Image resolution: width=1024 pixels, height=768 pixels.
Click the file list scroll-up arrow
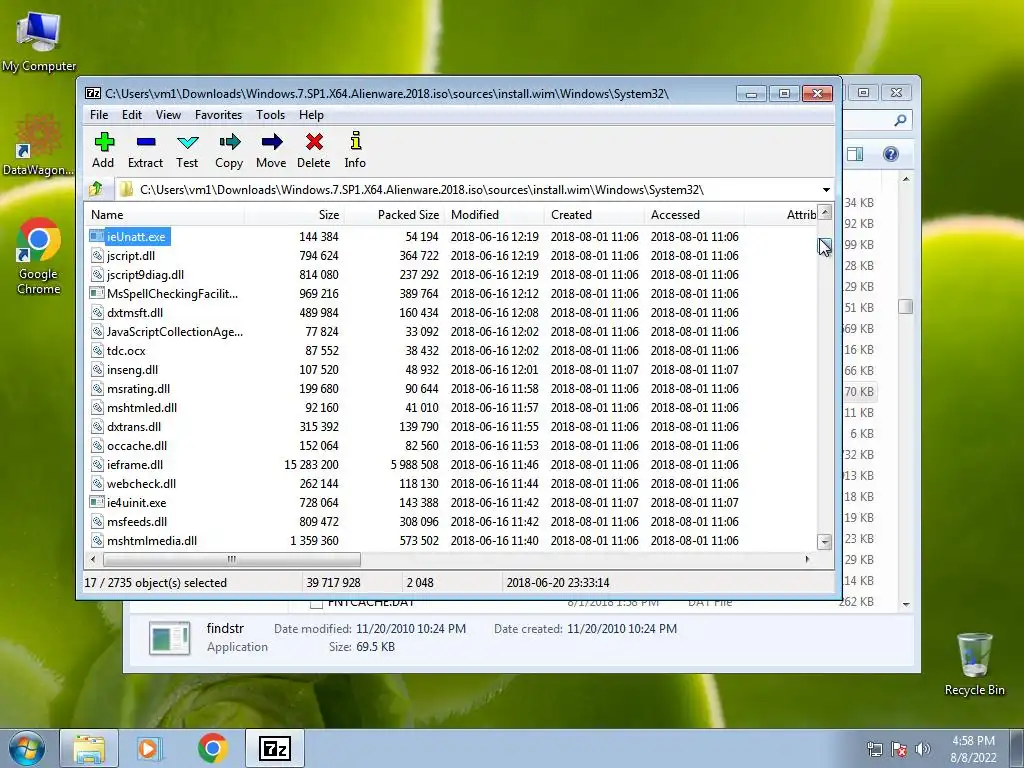tap(825, 212)
